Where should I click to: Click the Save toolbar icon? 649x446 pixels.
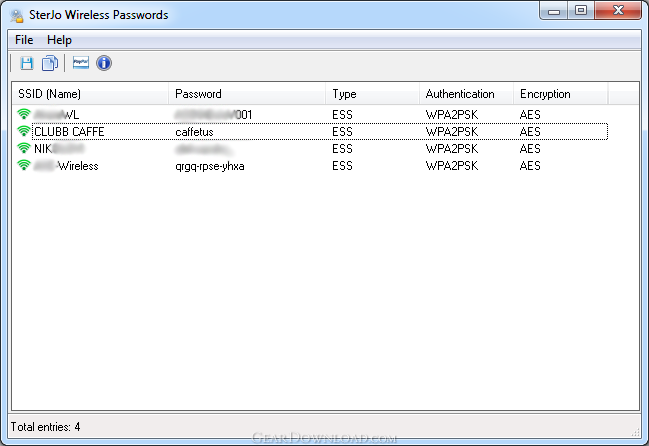27,63
